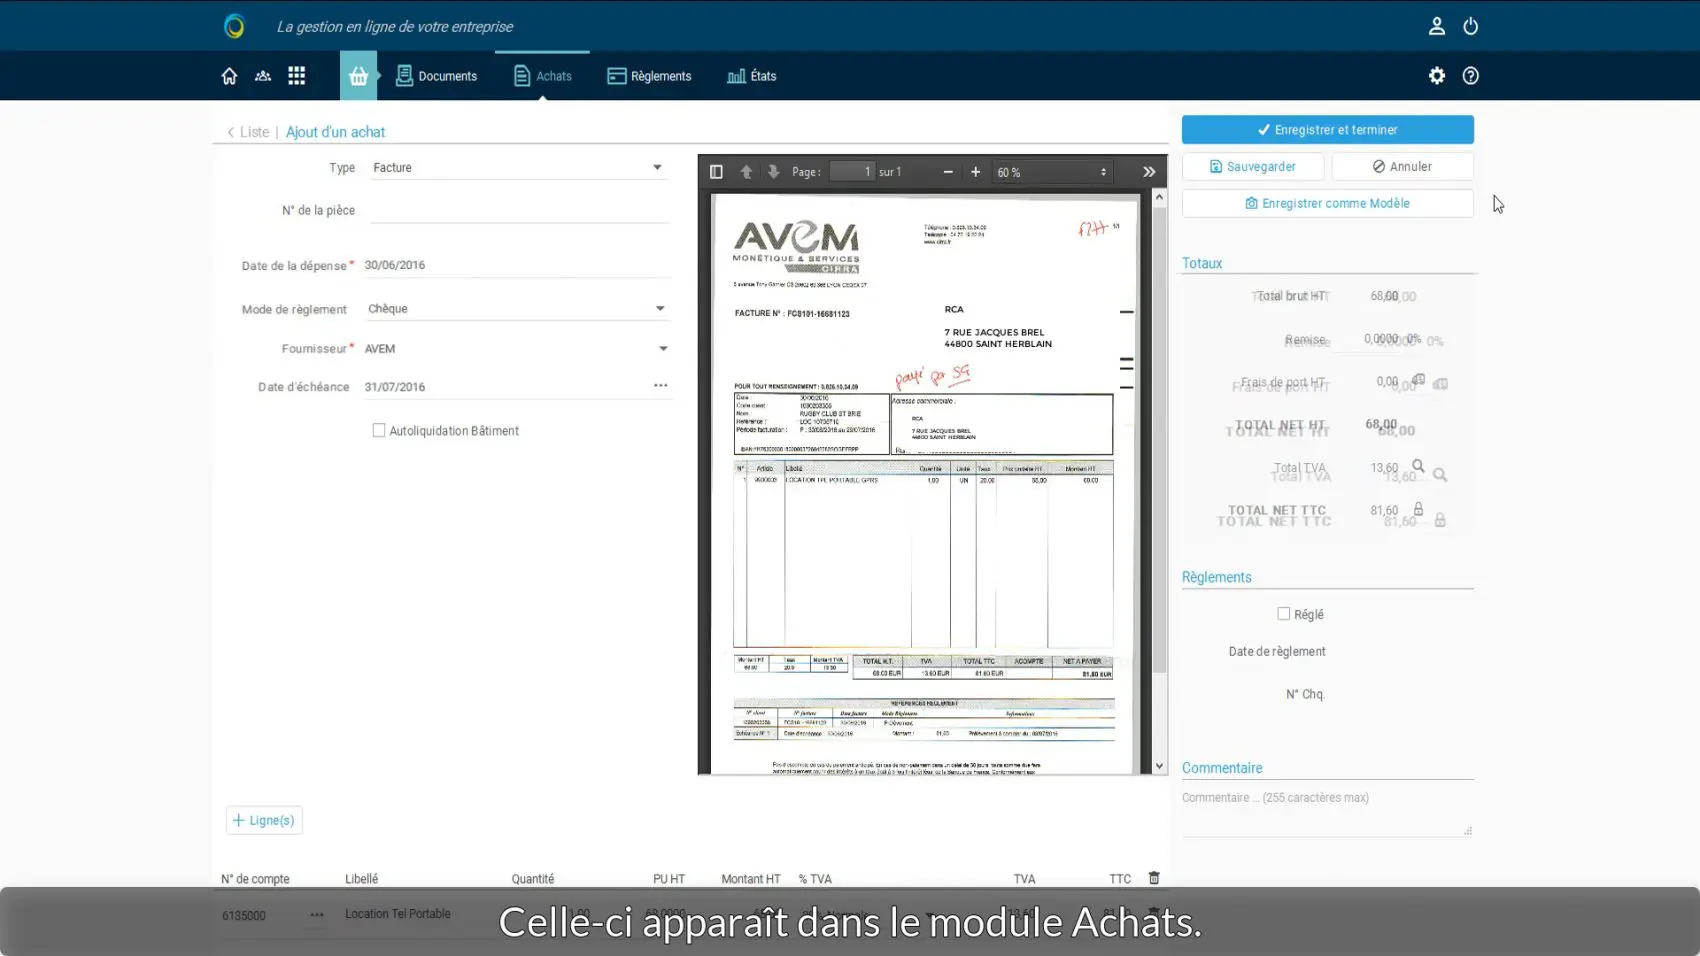Click the Total brut HT value 68,00
Viewport: 1700px width, 956px height.
click(x=1384, y=296)
